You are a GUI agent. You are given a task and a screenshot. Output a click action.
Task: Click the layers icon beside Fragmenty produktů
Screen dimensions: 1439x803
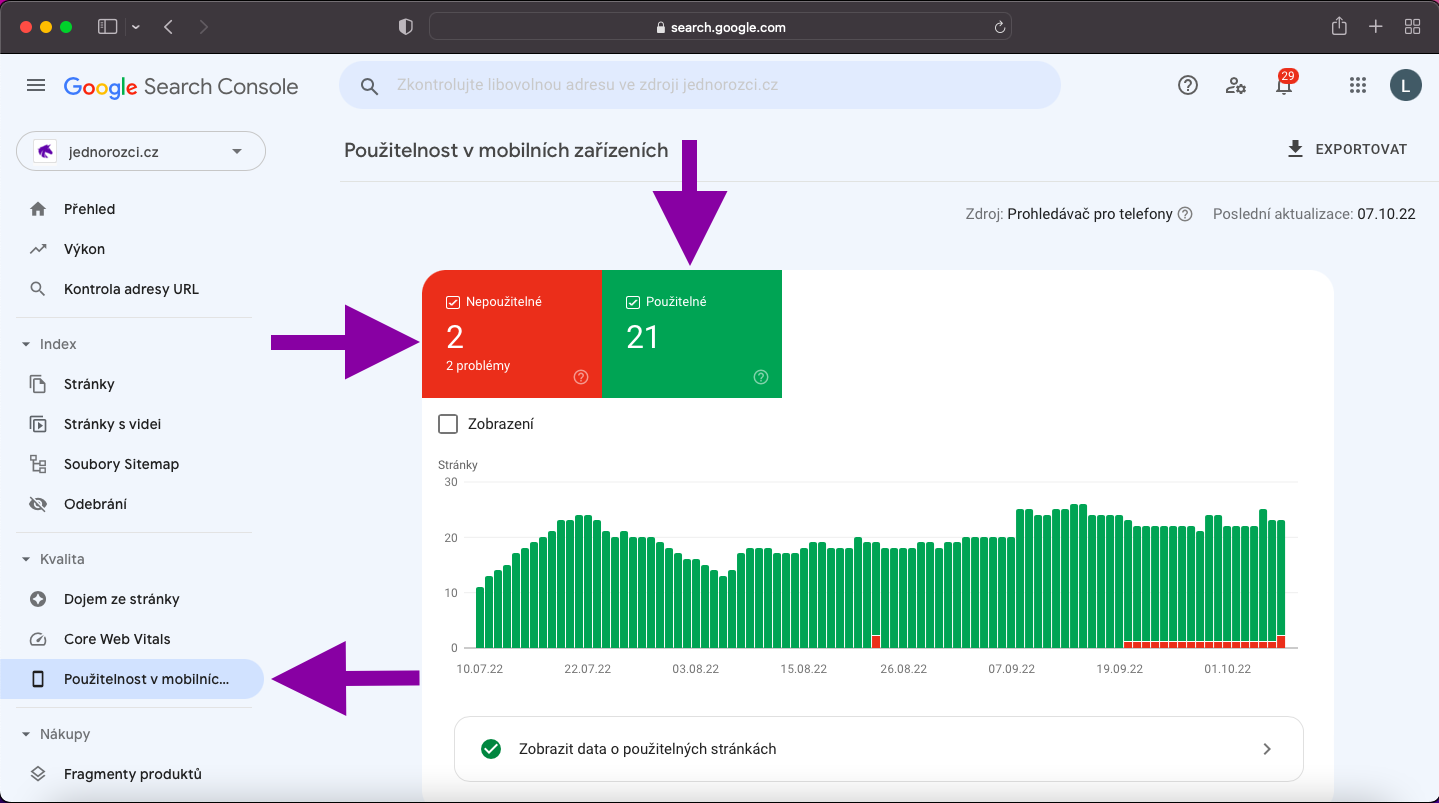[x=38, y=774]
